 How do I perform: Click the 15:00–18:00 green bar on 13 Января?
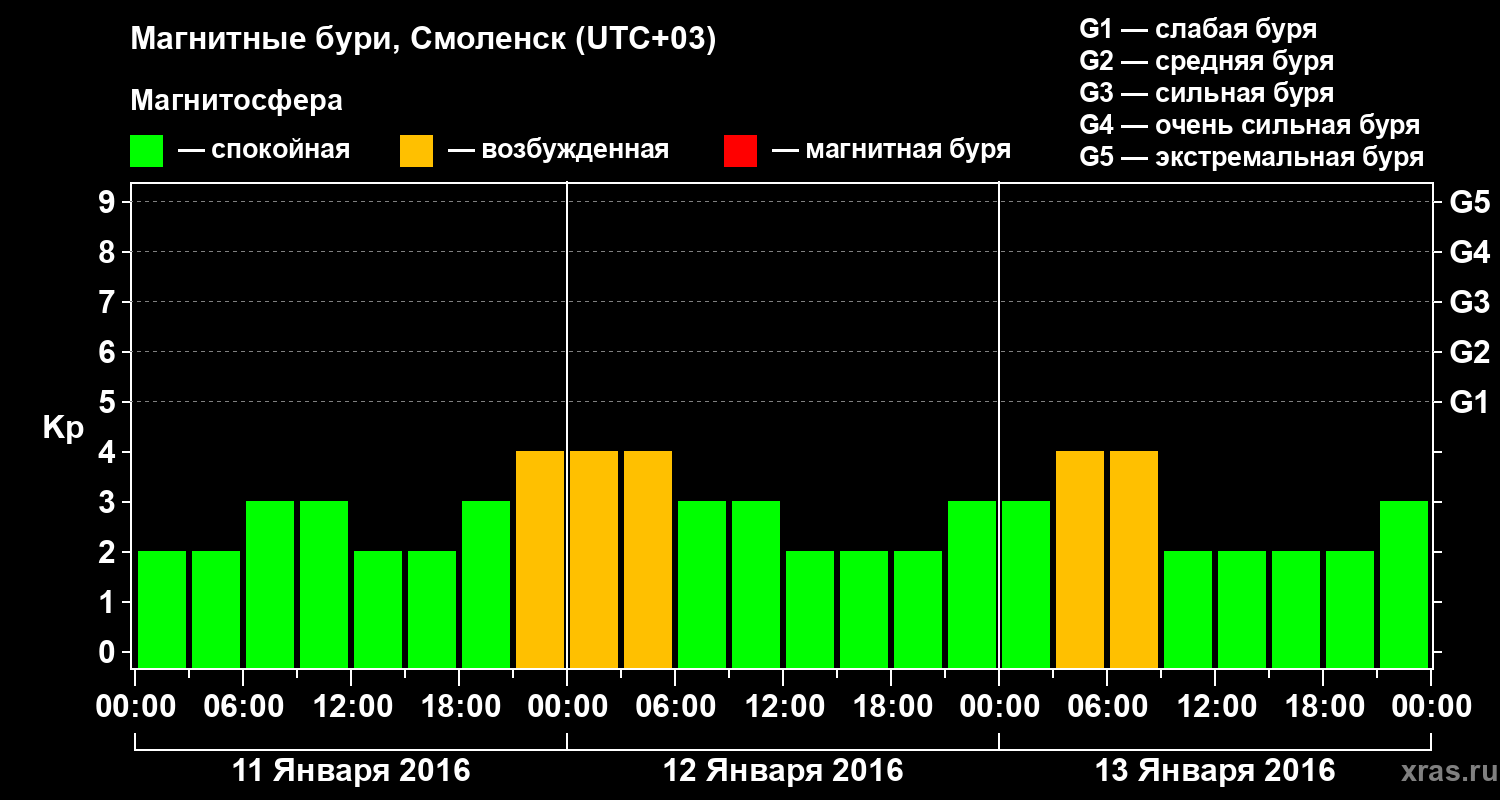[x=1296, y=609]
